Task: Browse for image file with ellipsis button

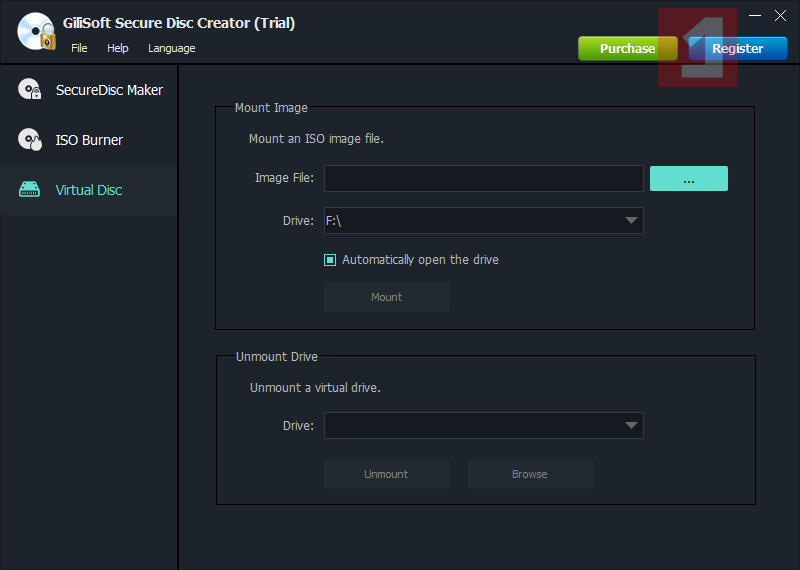Action: click(689, 179)
